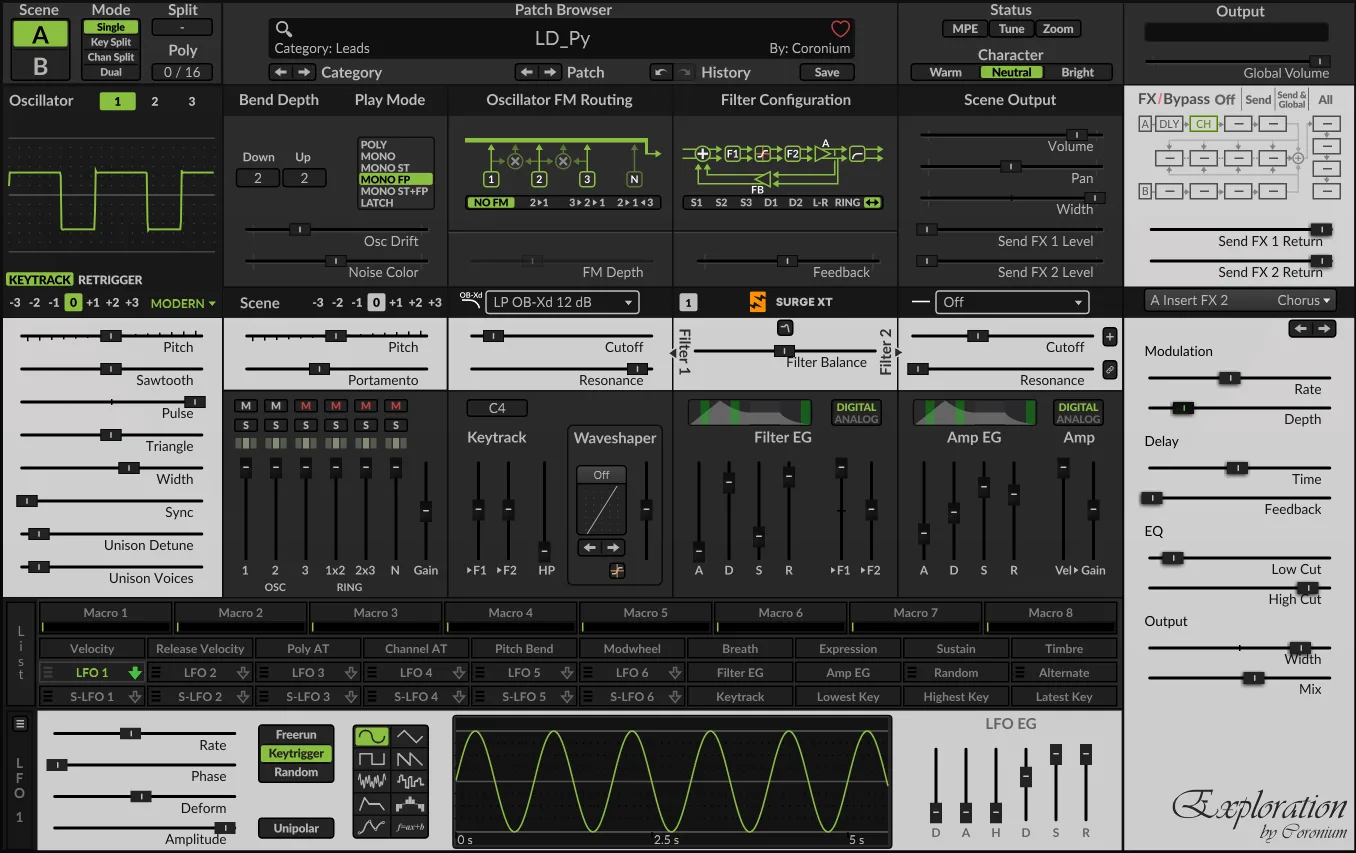Viewport: 1356px width, 853px height.
Task: Enable Unipolar mode for the LFO
Action: [296, 828]
